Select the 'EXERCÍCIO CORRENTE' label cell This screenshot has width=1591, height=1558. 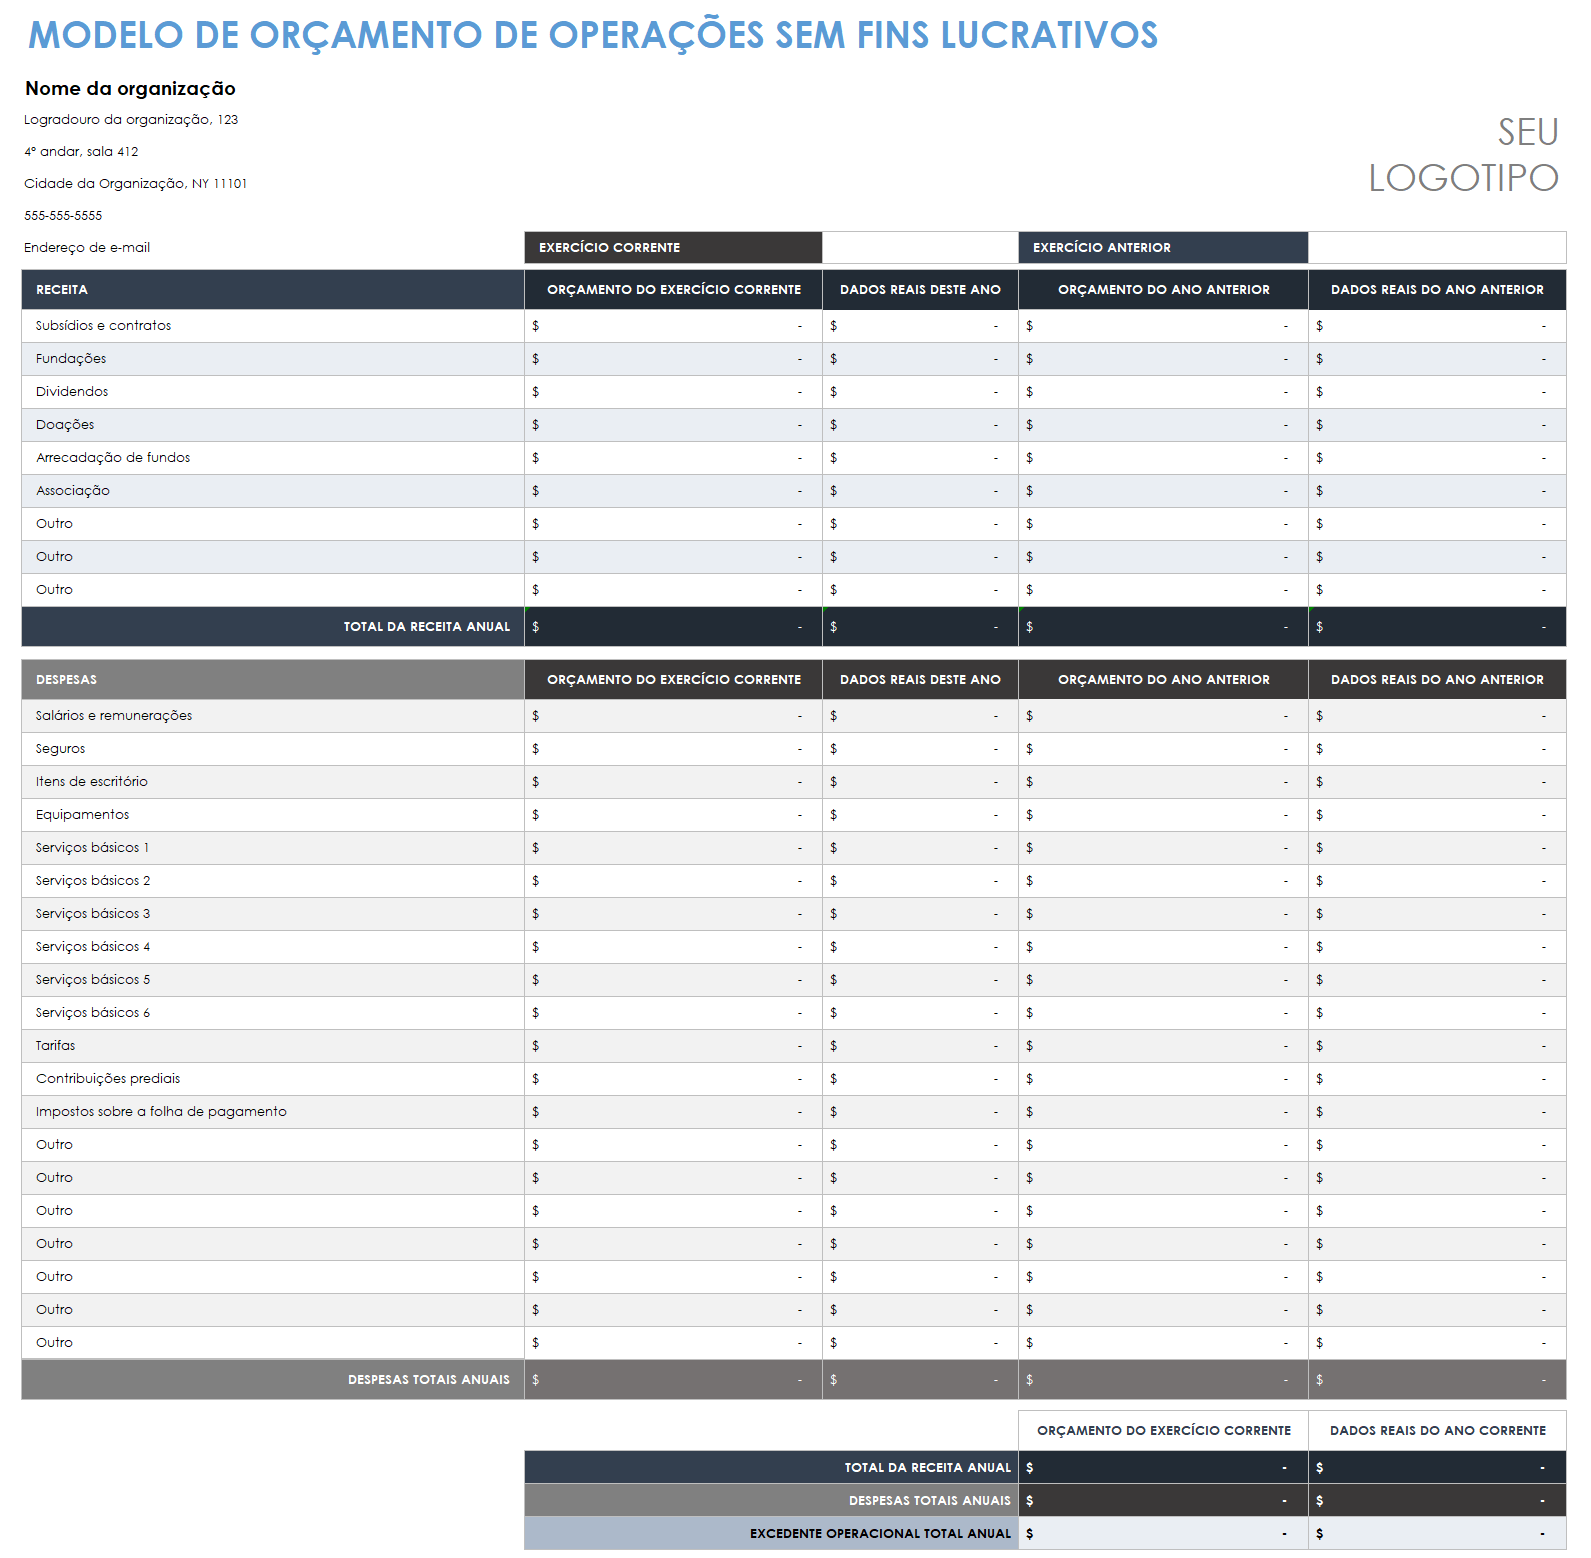click(673, 247)
